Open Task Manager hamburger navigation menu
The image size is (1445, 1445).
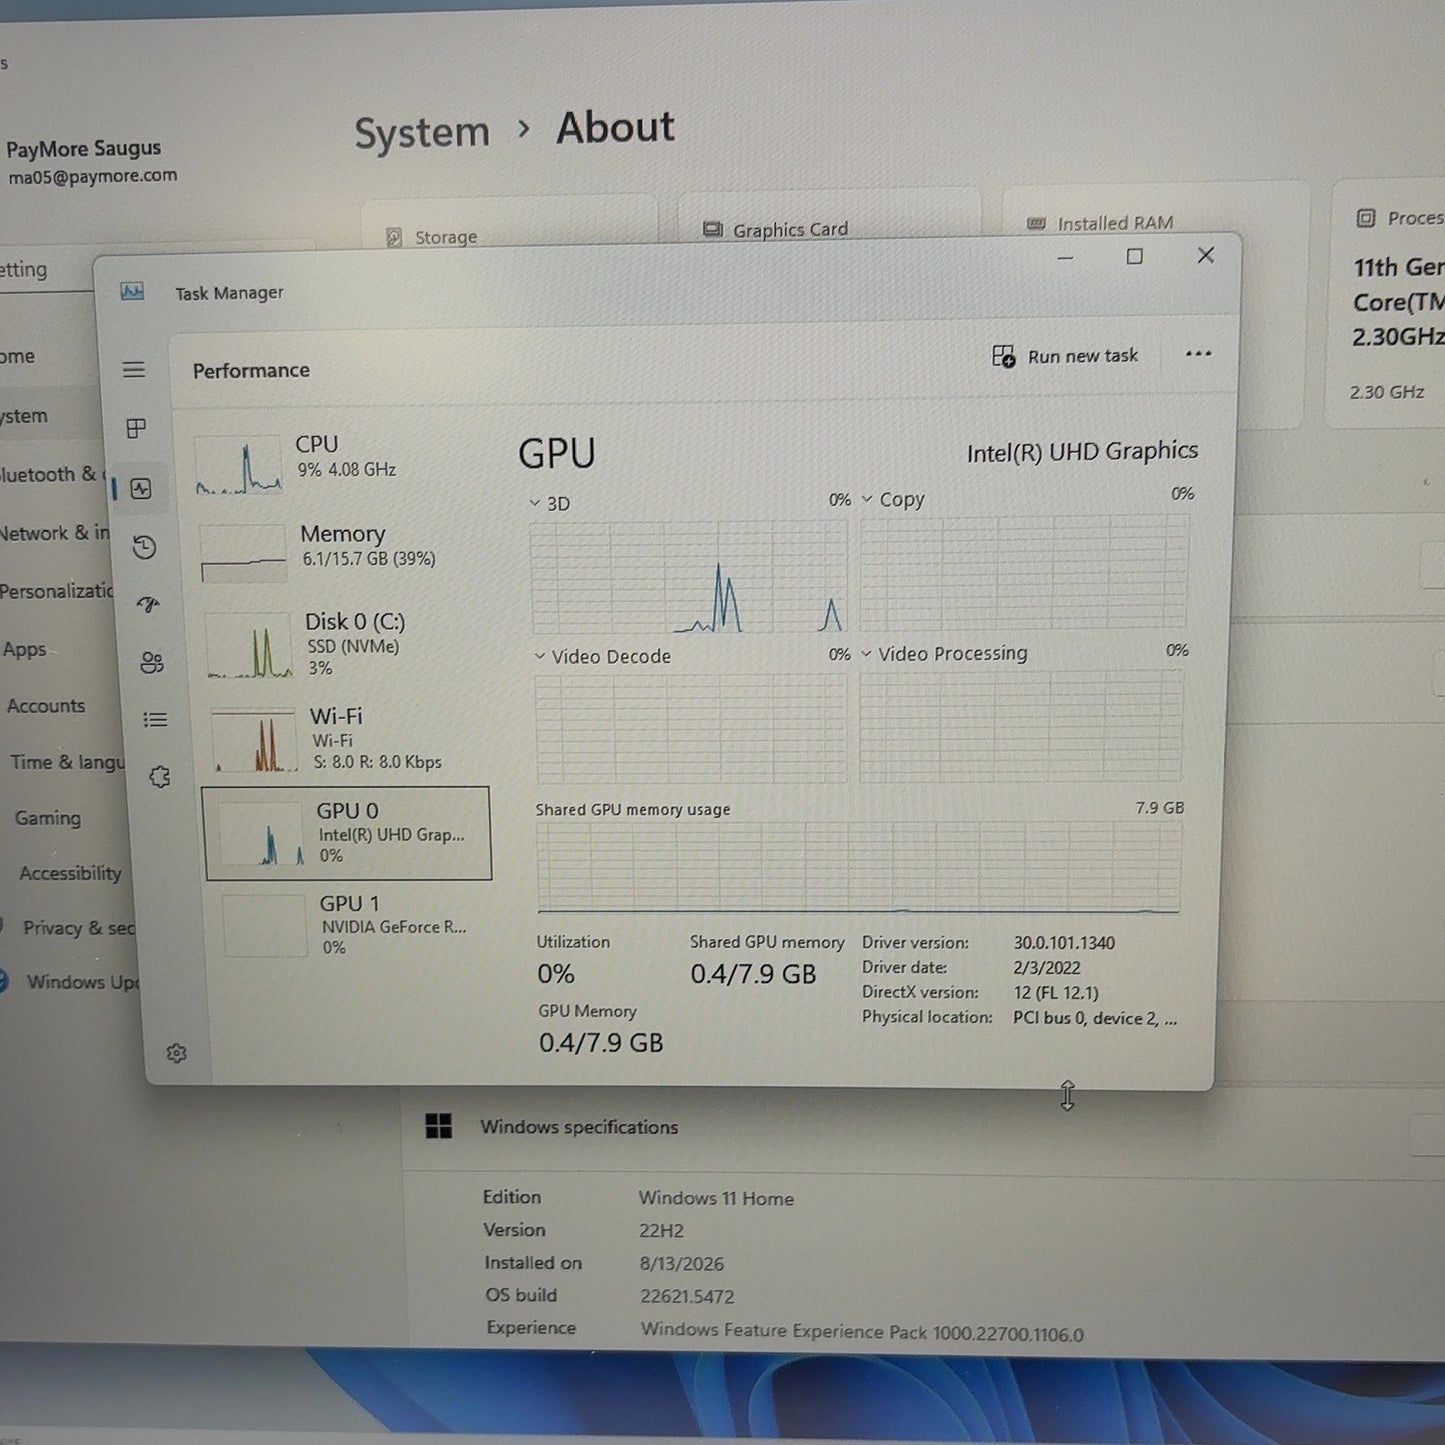pos(134,370)
